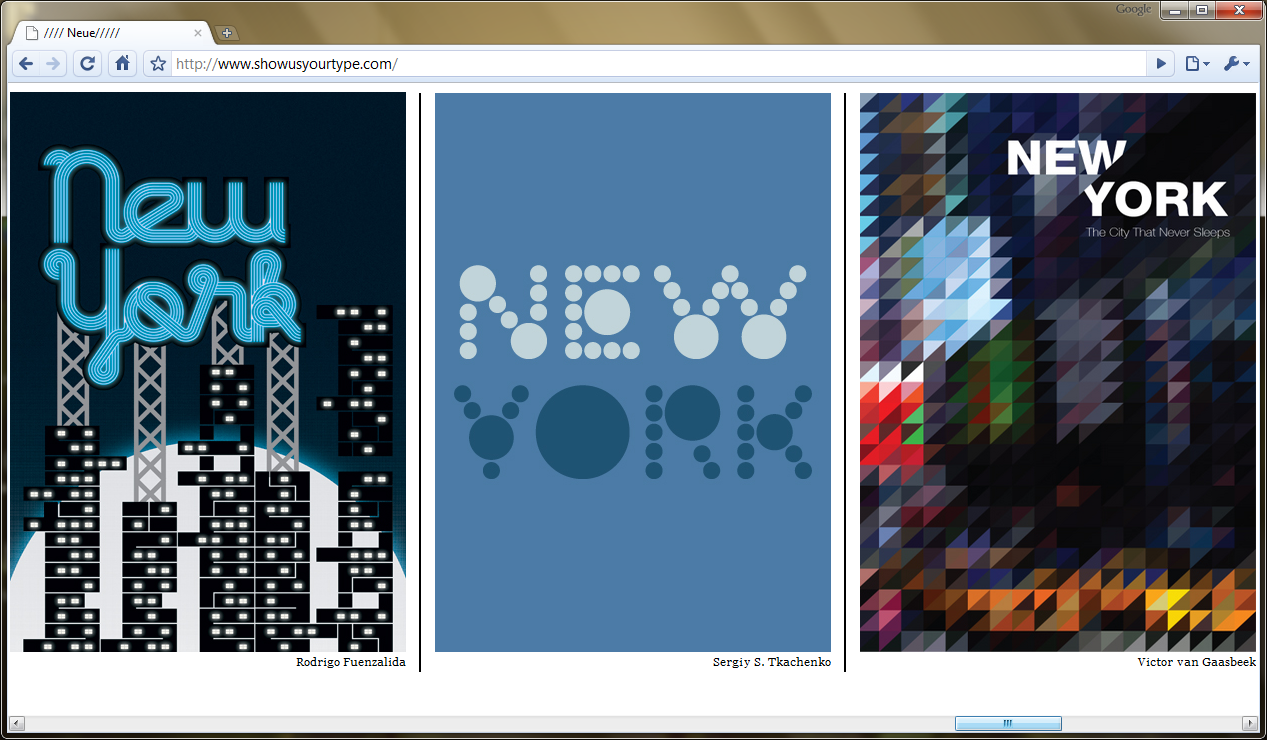Maximize the browser window
This screenshot has height=740, width=1267.
(1200, 10)
